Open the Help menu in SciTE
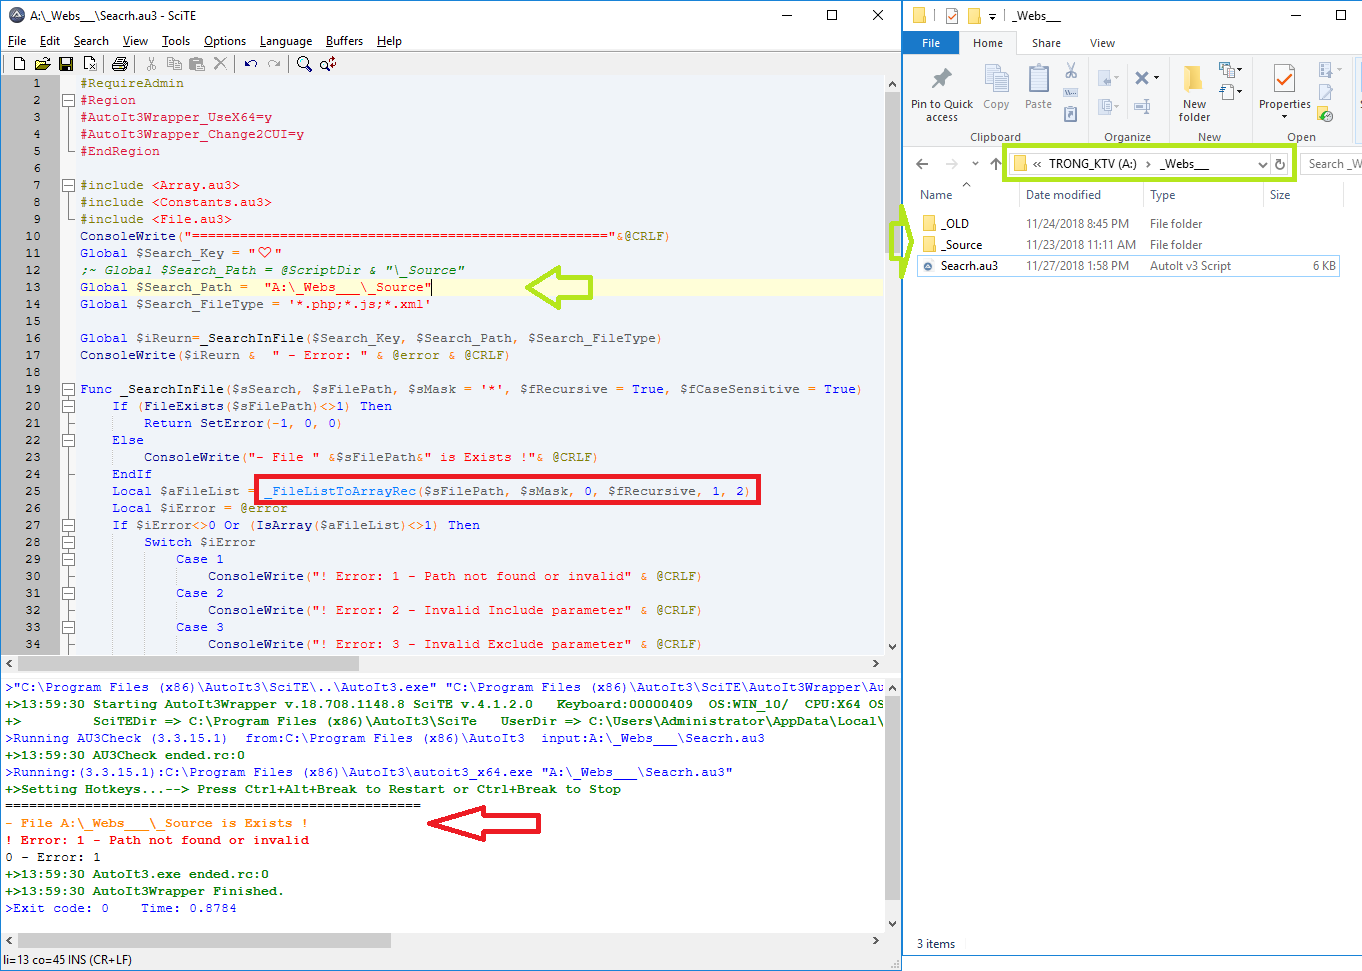The width and height of the screenshot is (1362, 971). (x=389, y=41)
